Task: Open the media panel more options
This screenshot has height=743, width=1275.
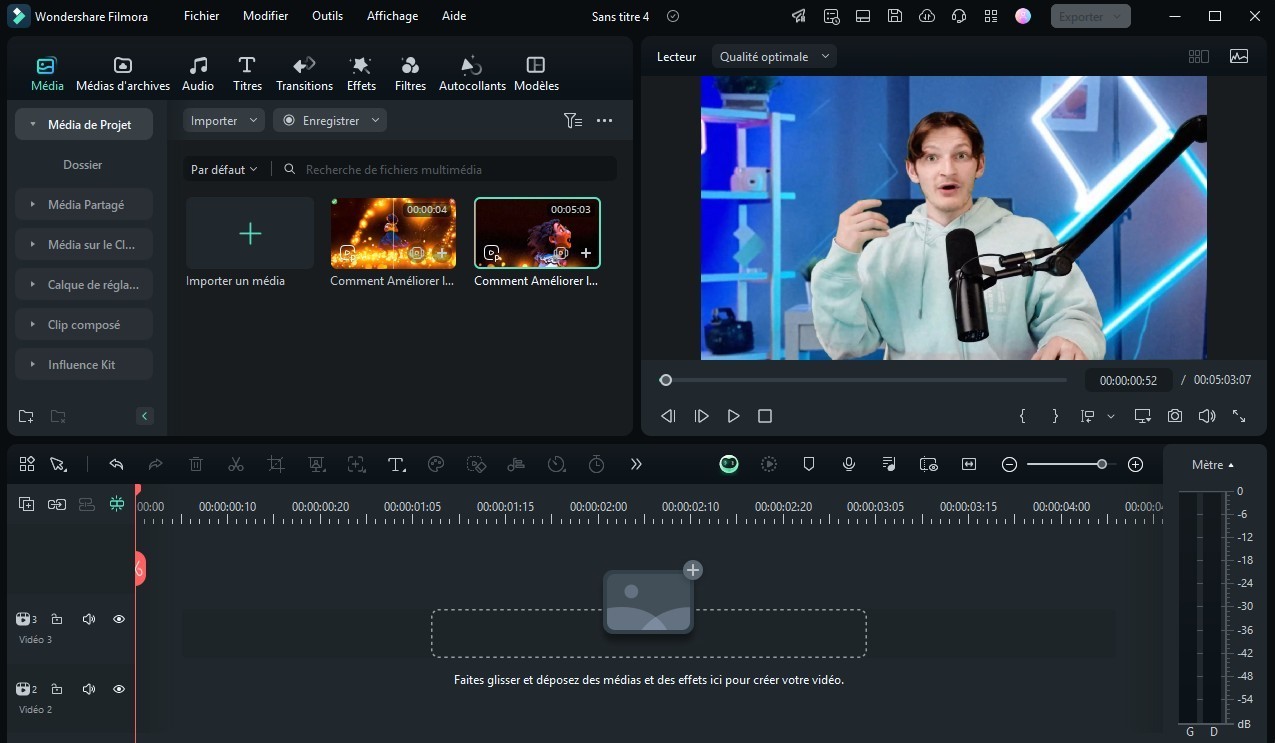Action: [x=604, y=120]
